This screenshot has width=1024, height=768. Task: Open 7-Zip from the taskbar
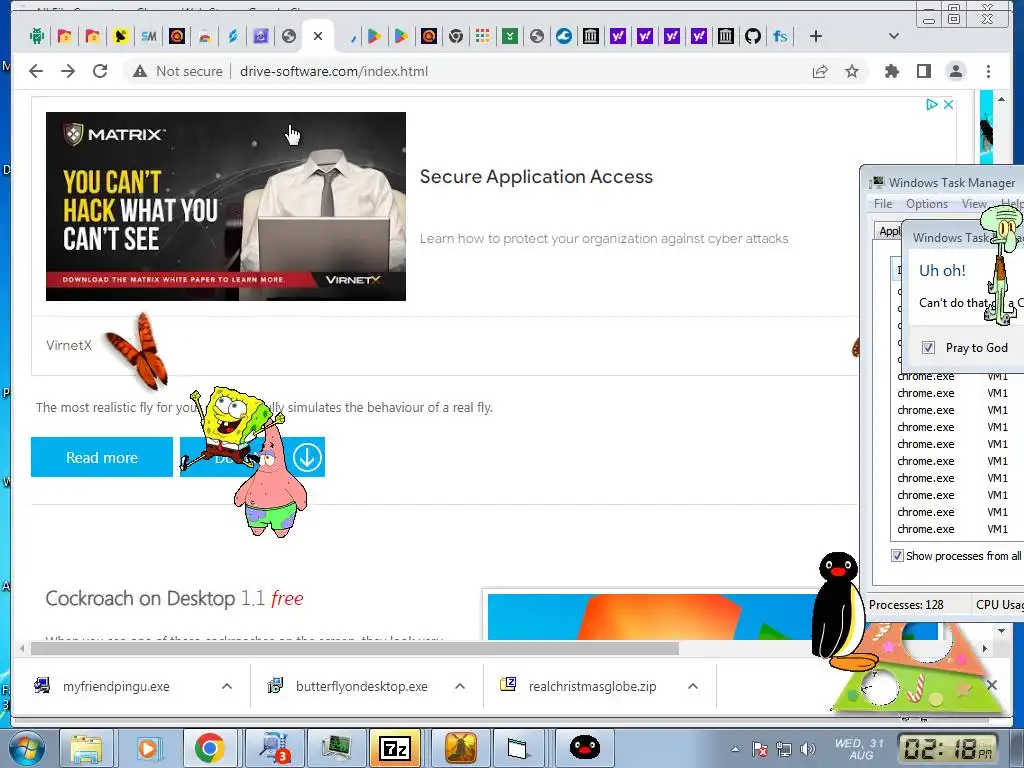click(395, 748)
